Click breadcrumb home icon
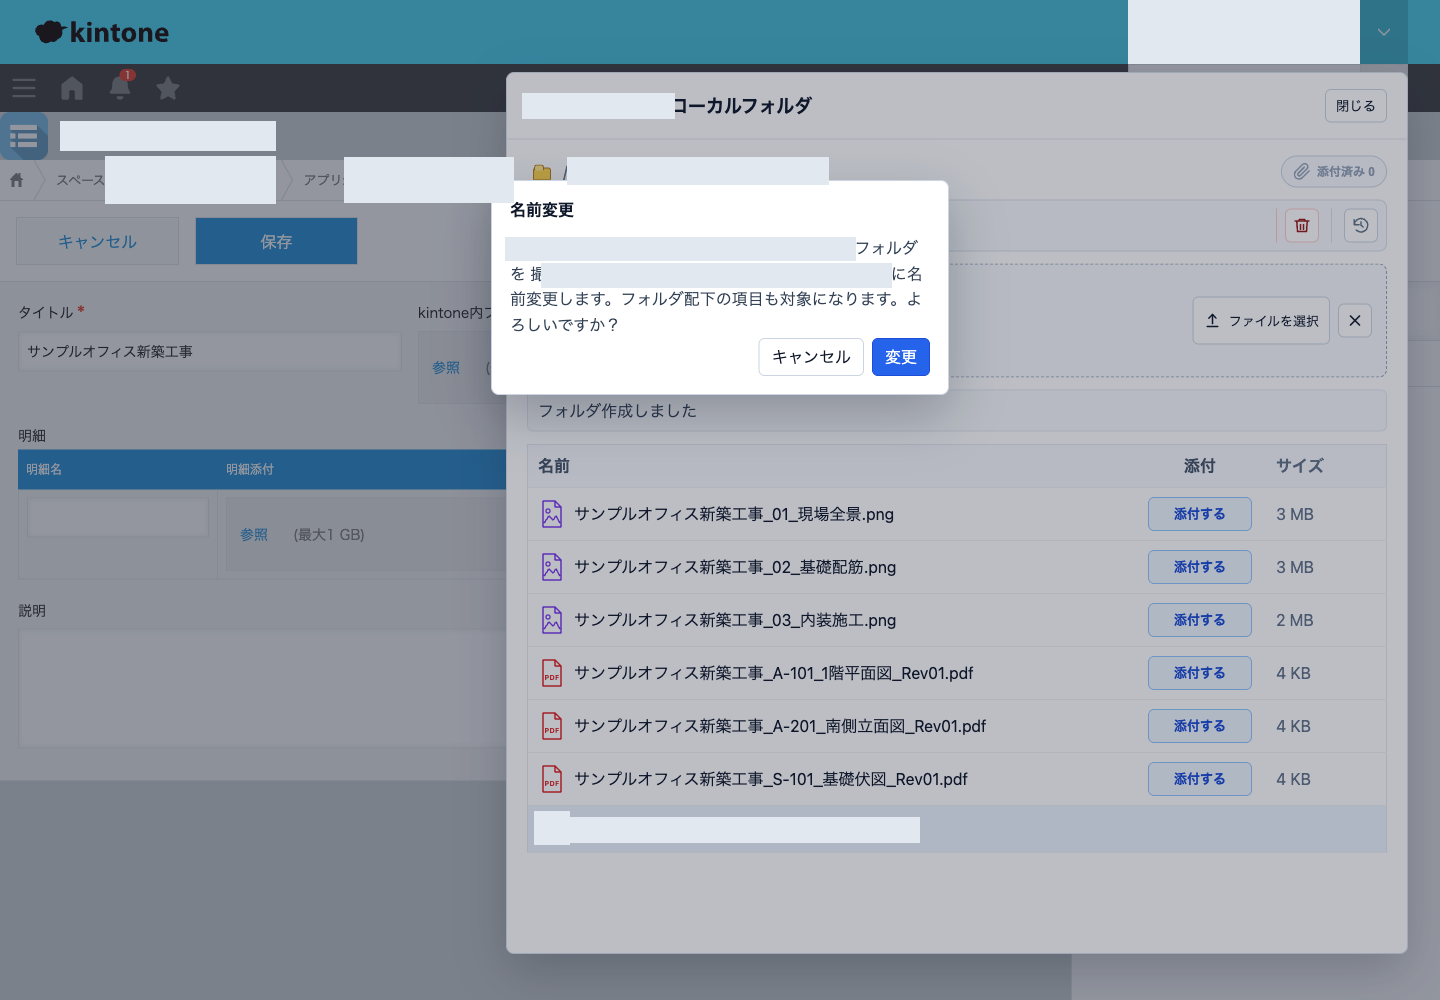 pos(17,180)
